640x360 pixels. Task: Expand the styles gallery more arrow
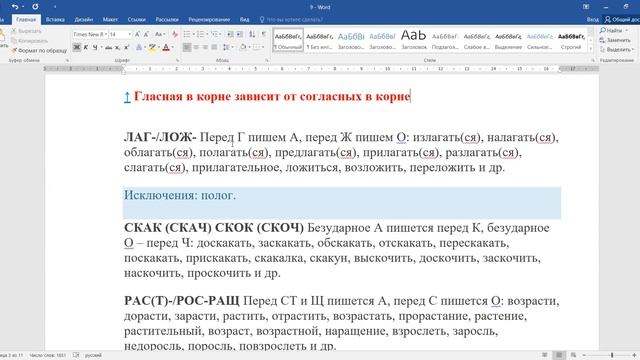(x=590, y=49)
